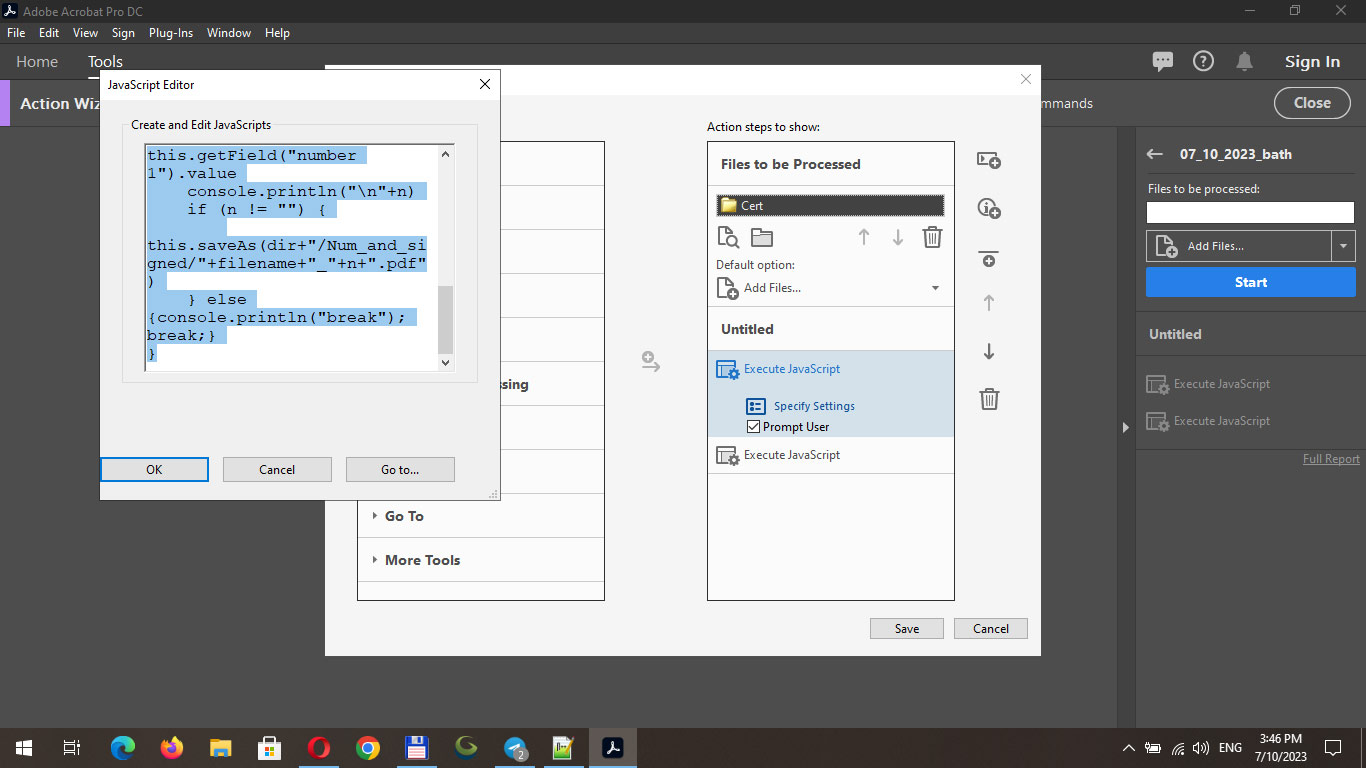Viewport: 1366px width, 768px height.
Task: Open Microsoft Edge from the taskbar
Action: point(122,747)
